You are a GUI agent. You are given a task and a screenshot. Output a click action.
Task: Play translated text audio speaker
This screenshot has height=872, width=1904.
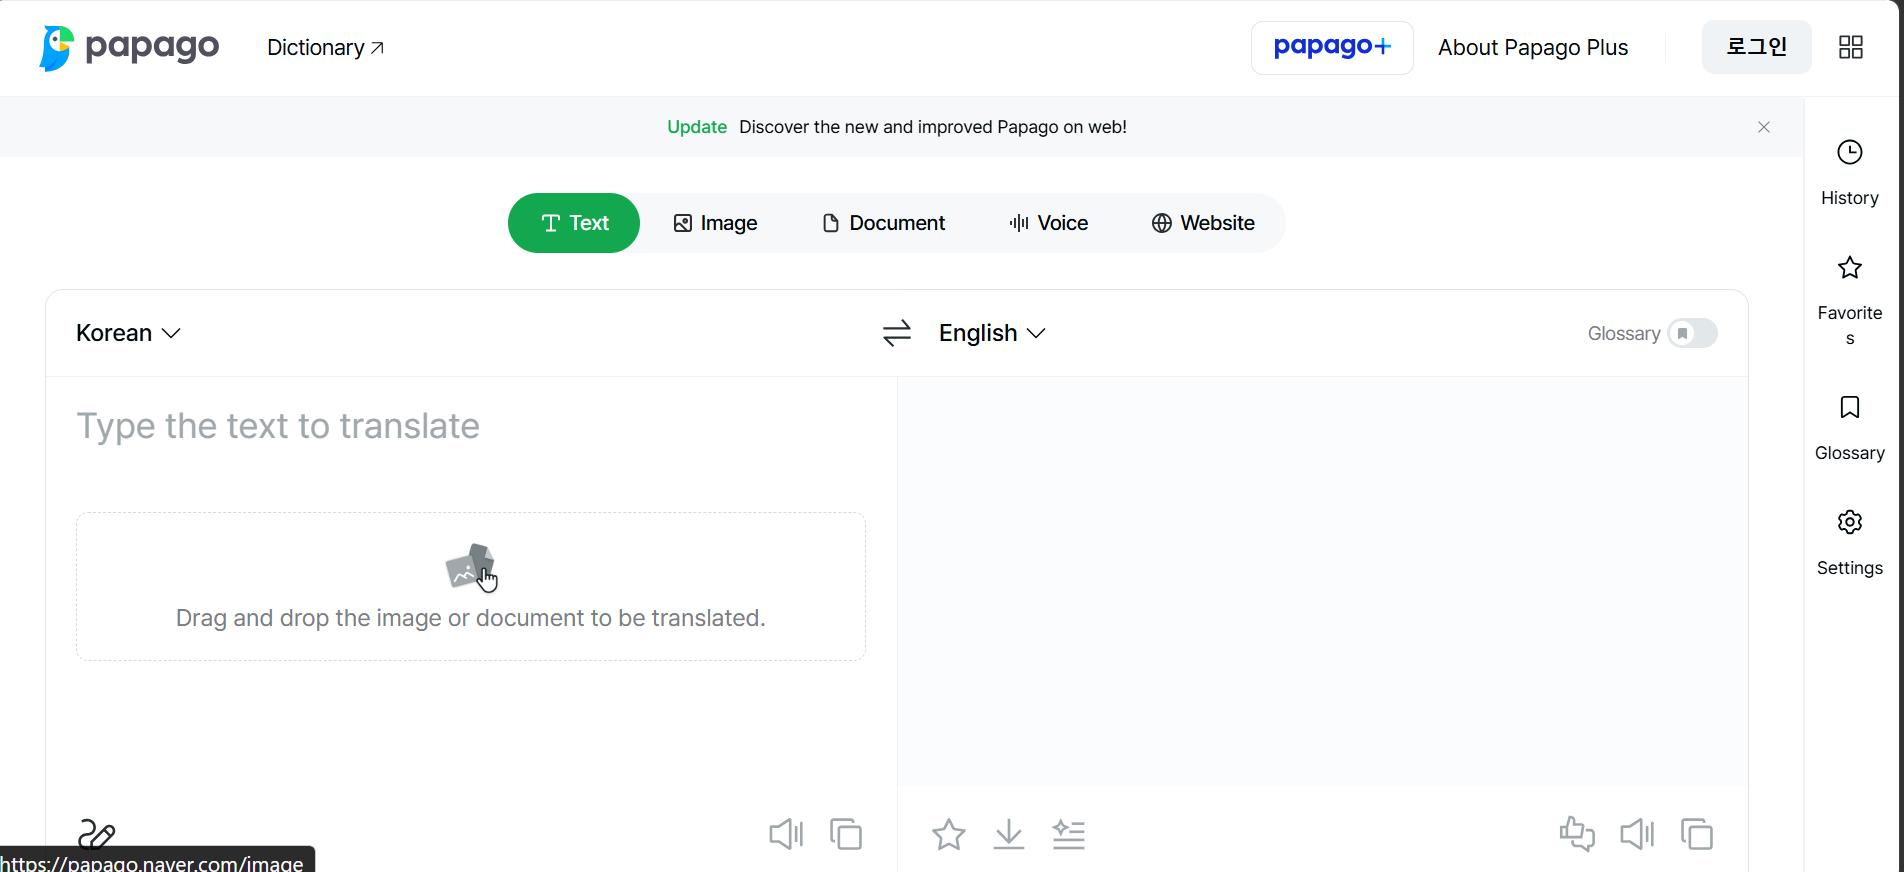1637,834
